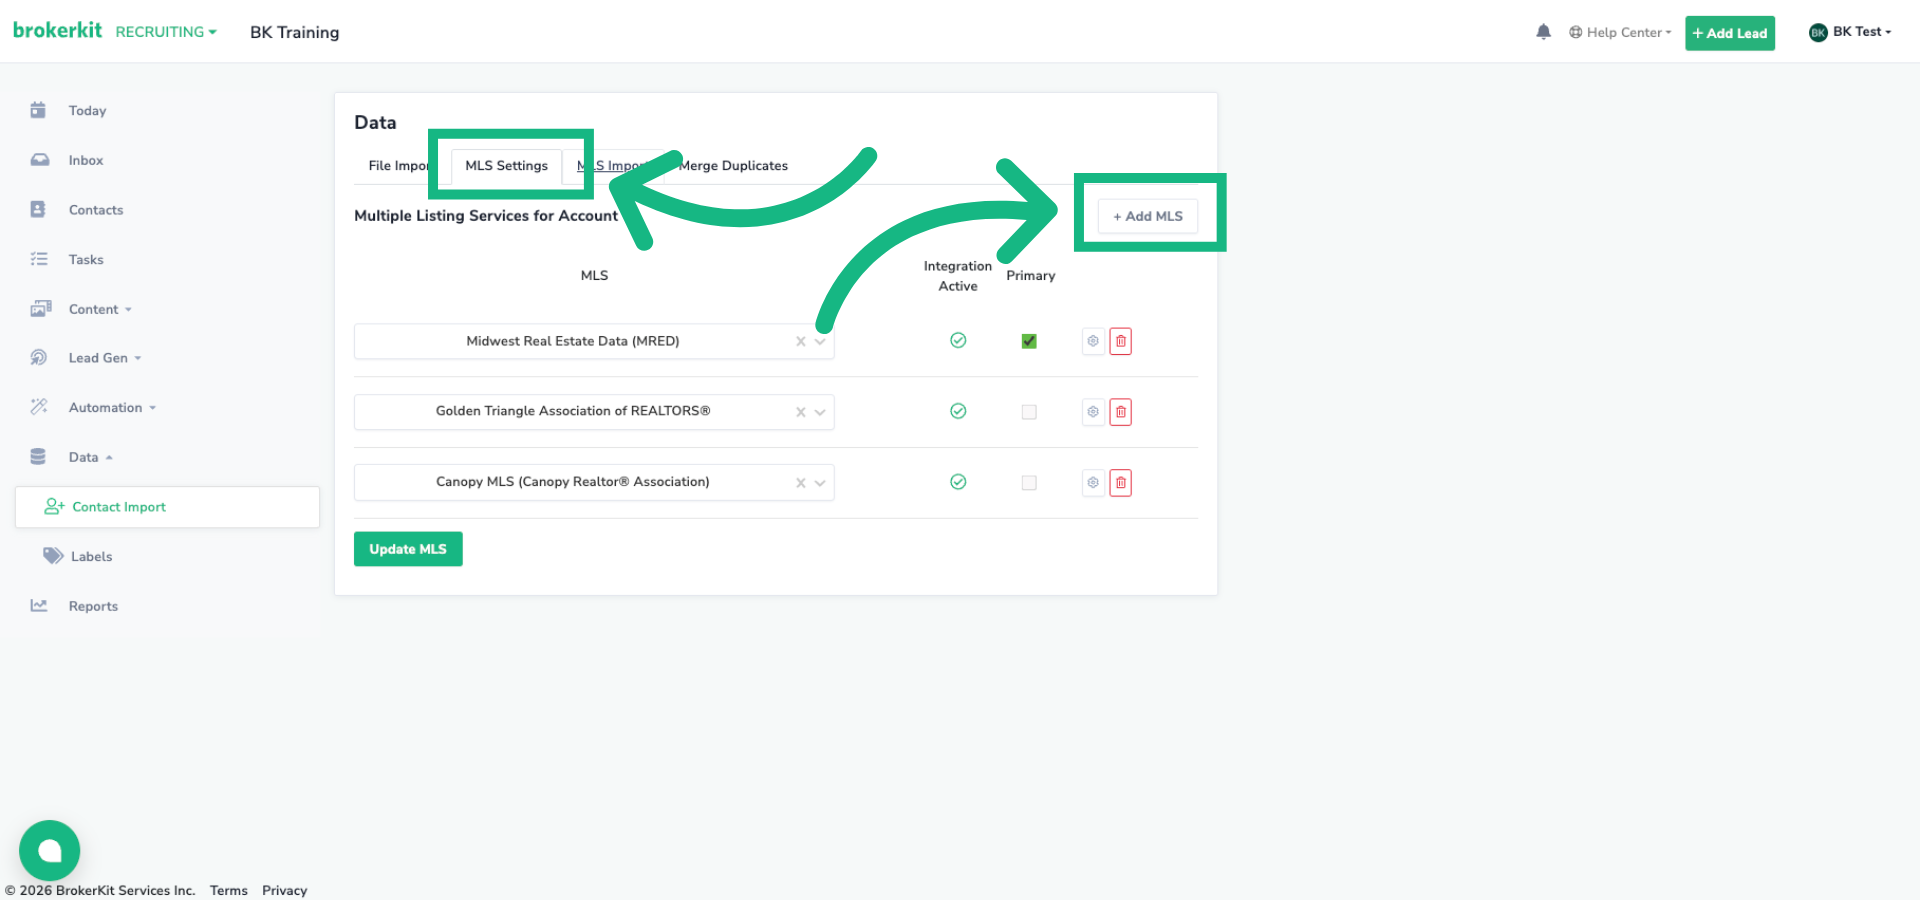This screenshot has height=900, width=1920.
Task: Clear the Midwest Real Estate Data selection
Action: click(x=800, y=342)
